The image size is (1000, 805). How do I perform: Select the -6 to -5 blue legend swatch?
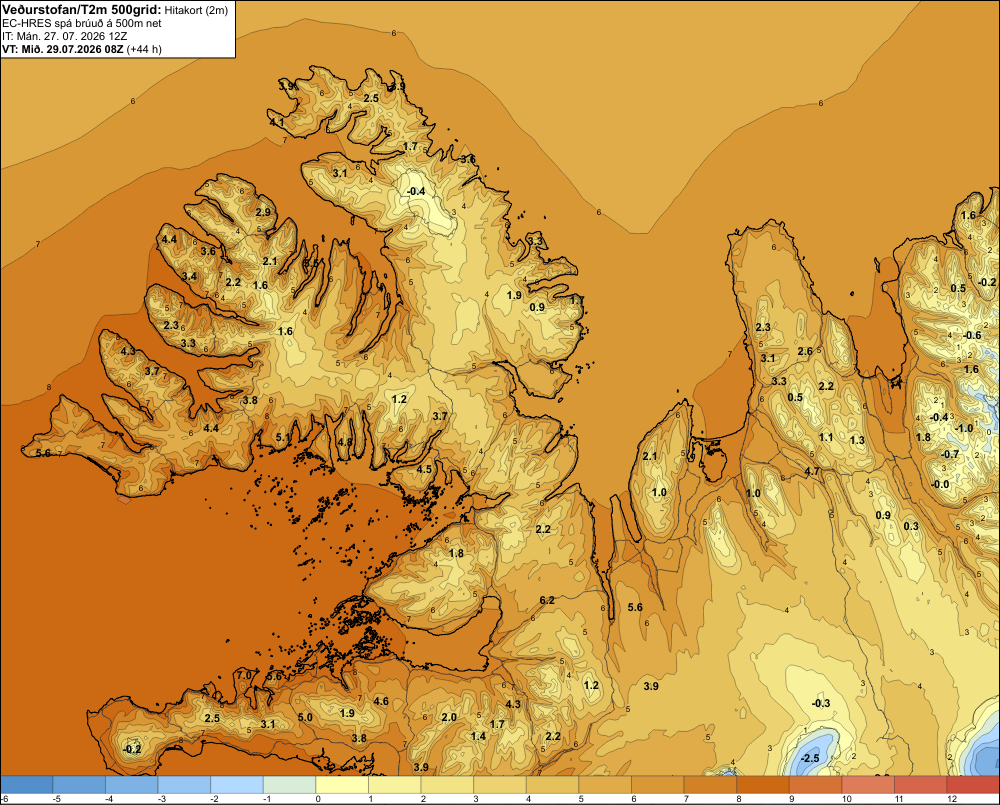27,785
